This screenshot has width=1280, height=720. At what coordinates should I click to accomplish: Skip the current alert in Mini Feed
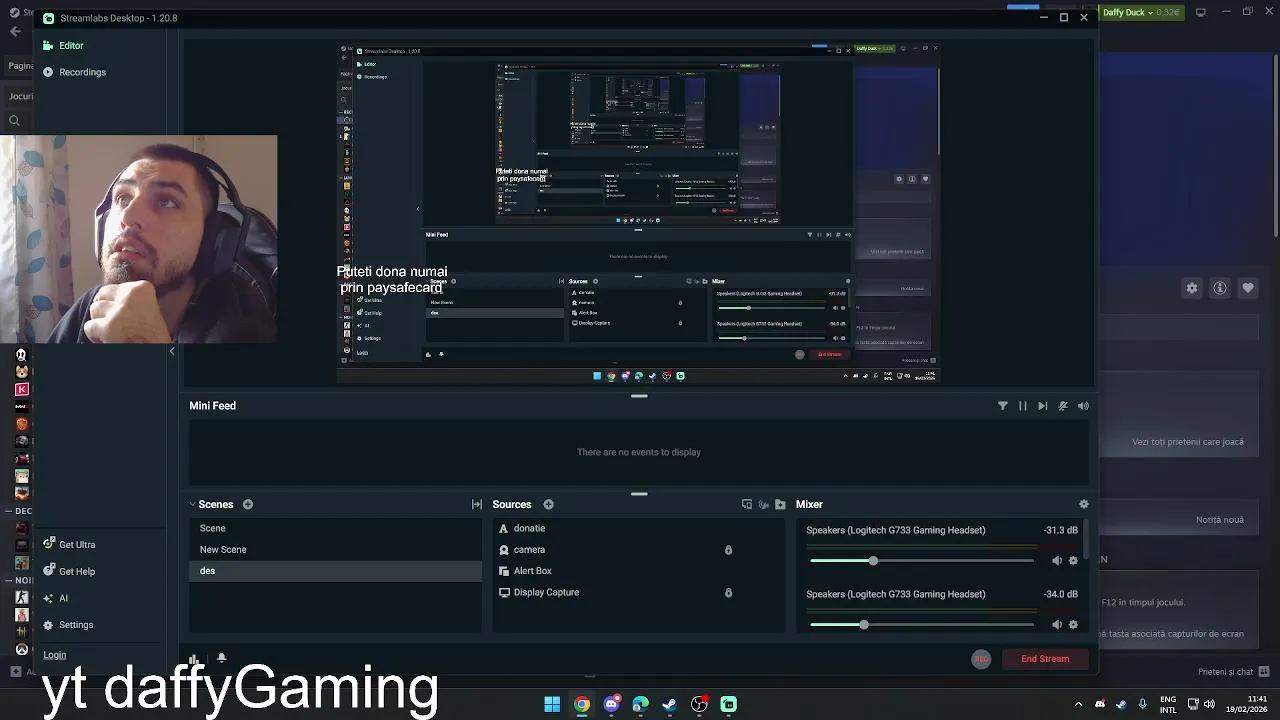(x=1042, y=406)
